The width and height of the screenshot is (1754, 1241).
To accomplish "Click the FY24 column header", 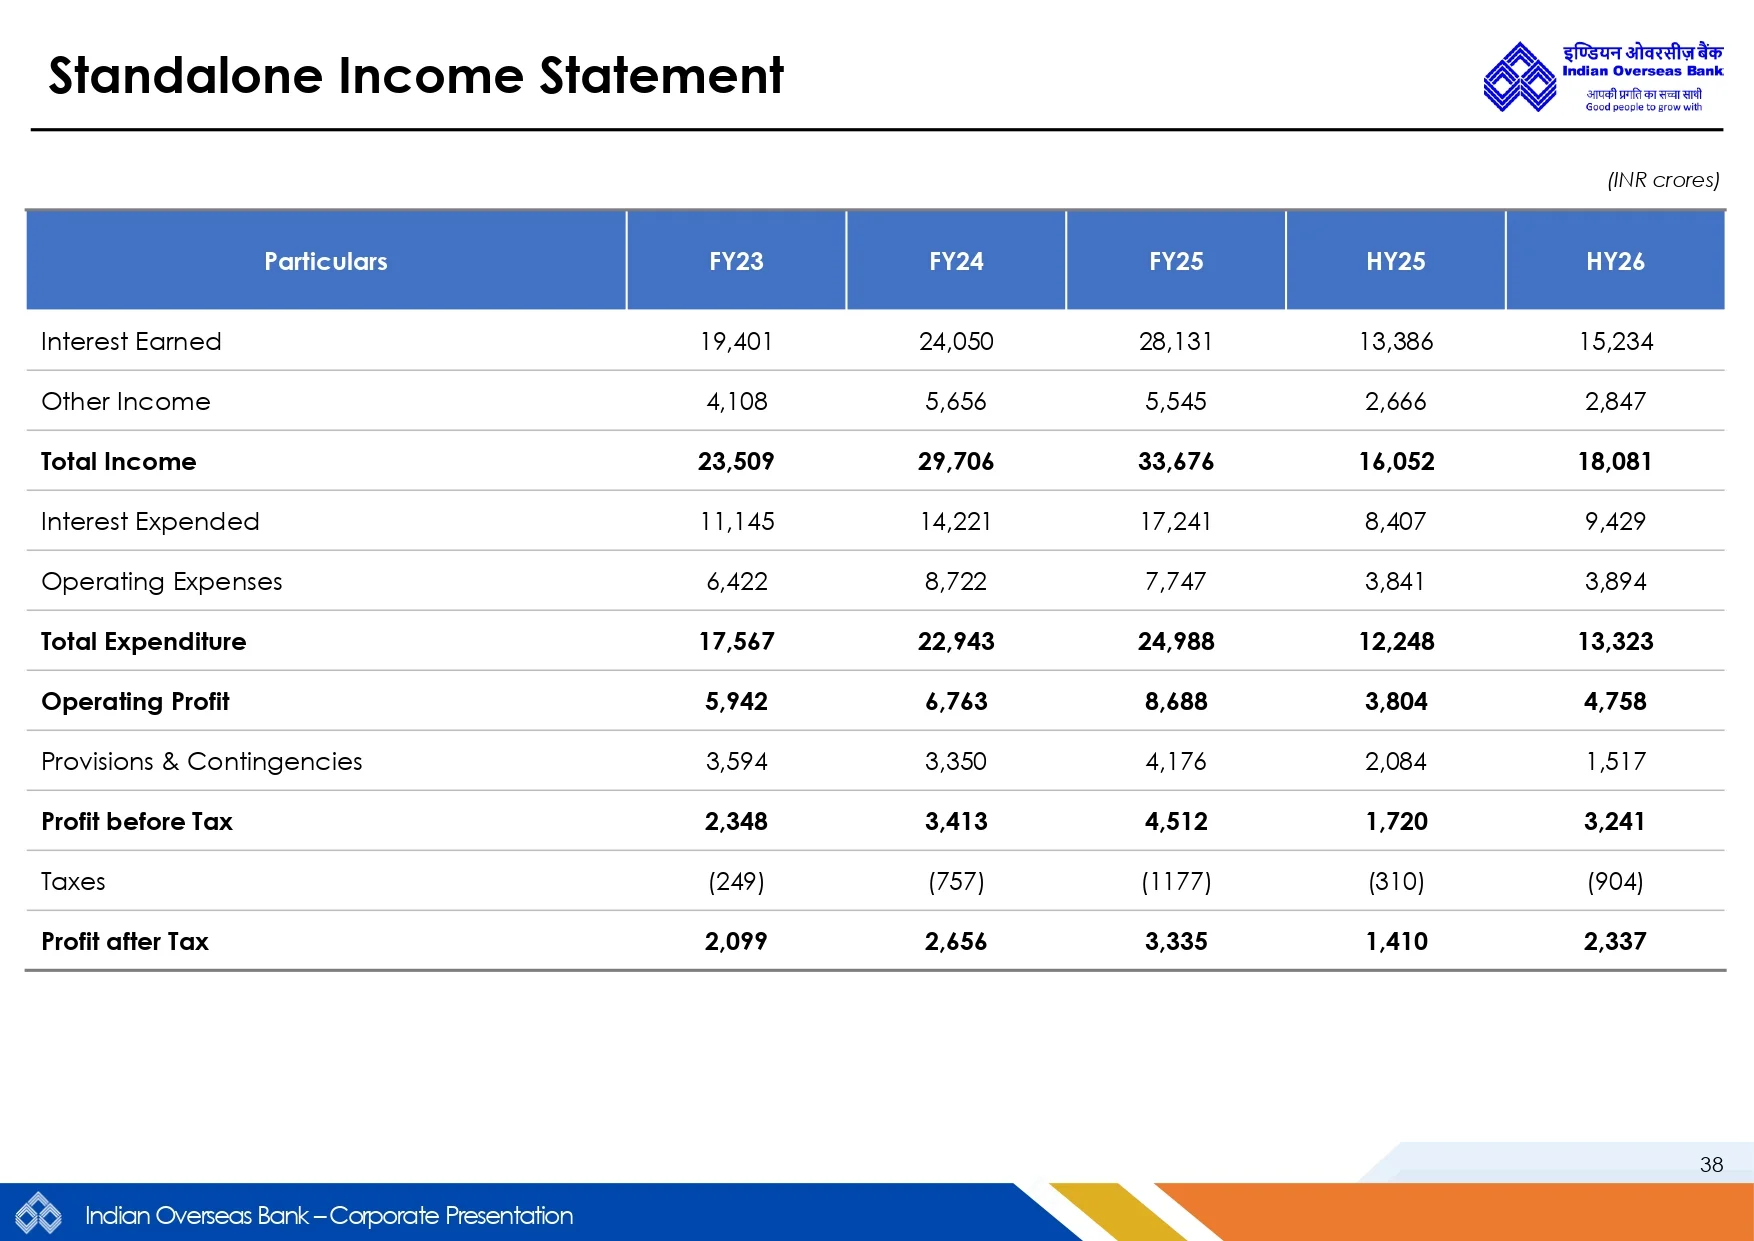I will click(956, 261).
